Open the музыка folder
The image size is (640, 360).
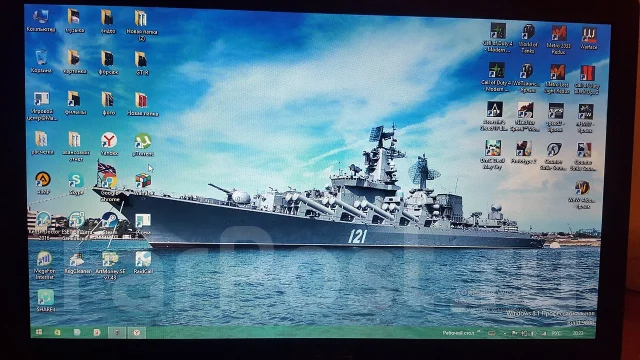click(74, 21)
